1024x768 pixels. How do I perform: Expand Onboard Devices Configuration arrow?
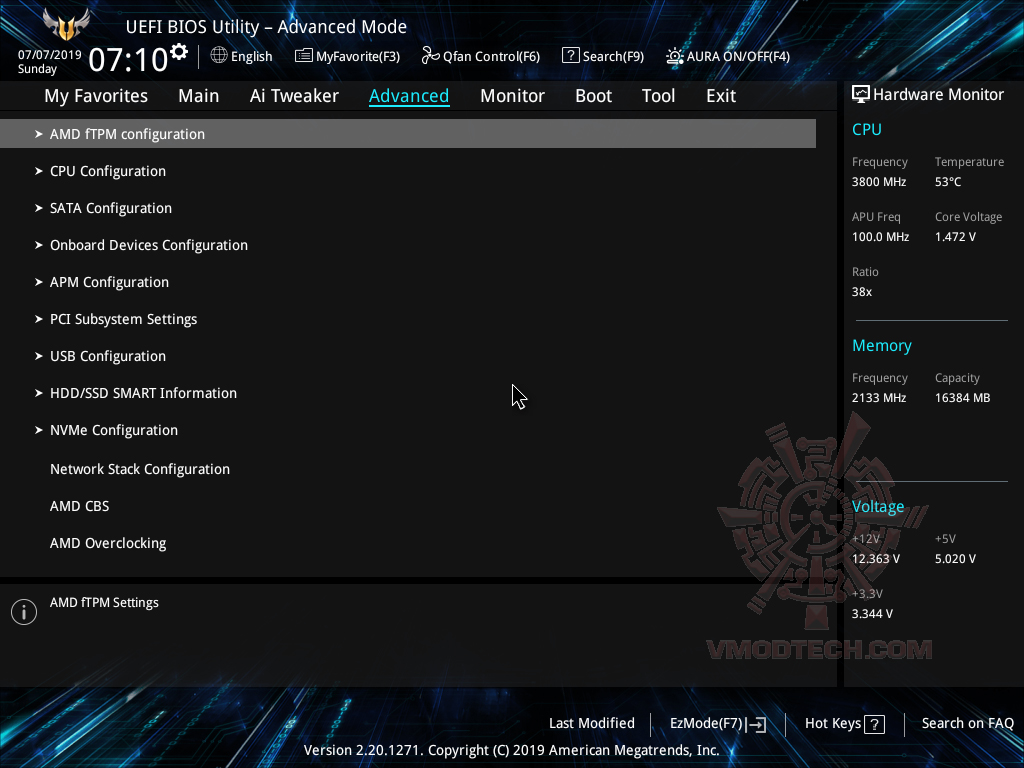point(39,245)
